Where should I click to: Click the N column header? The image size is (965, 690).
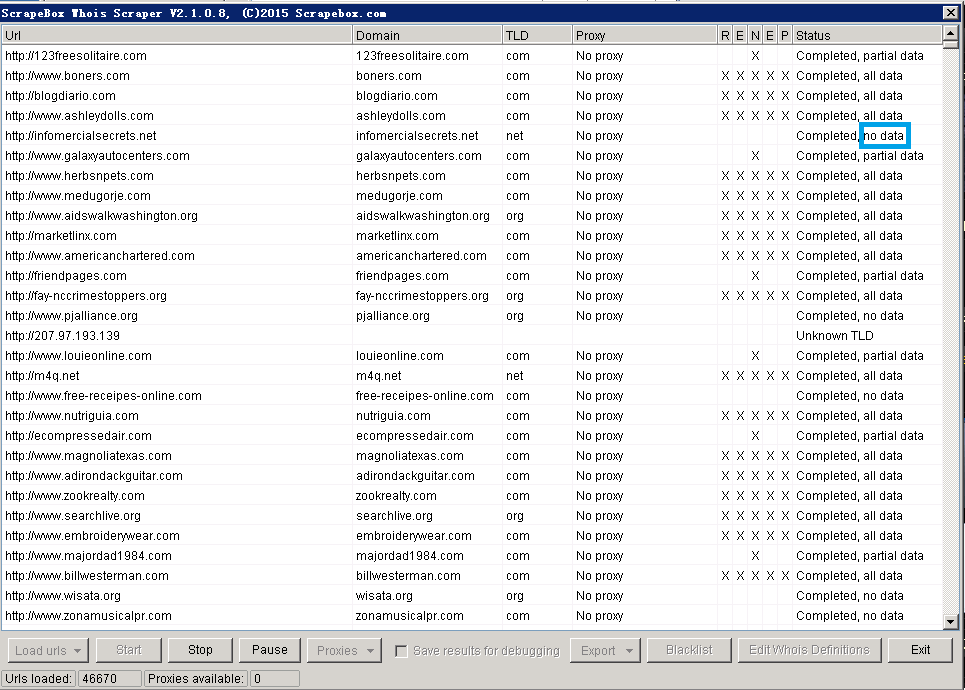point(755,35)
